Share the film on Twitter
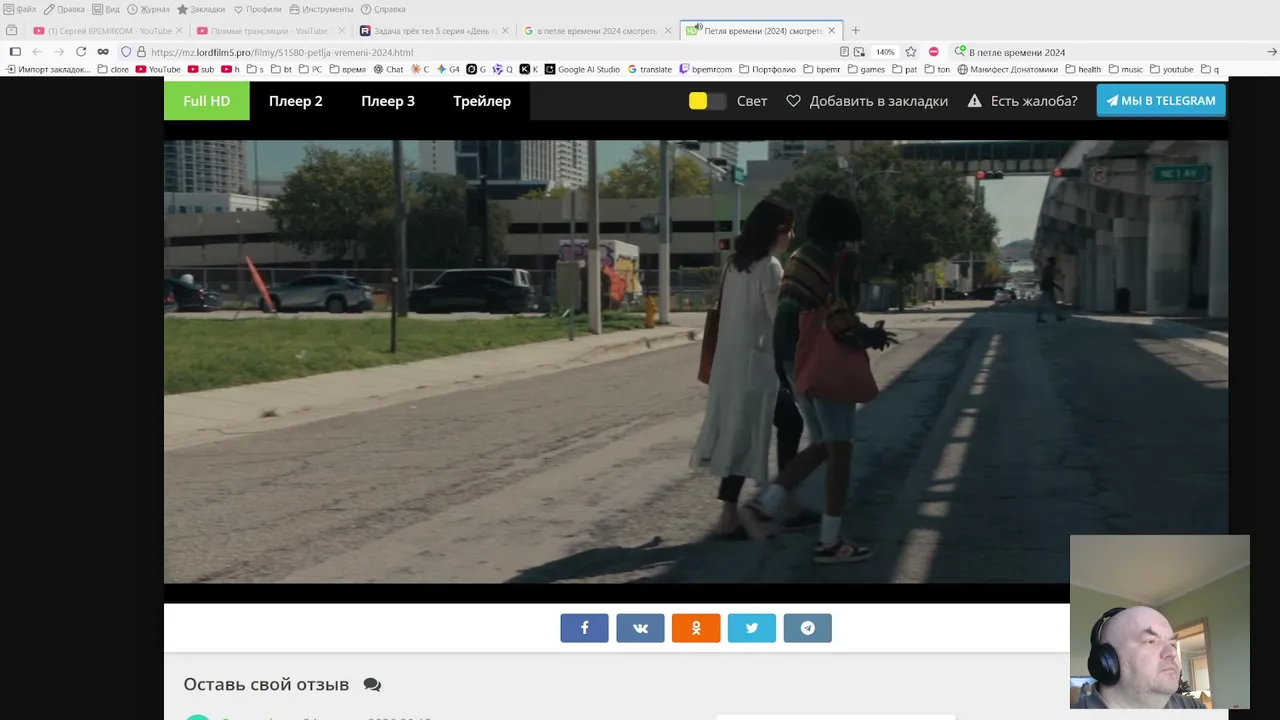 [x=752, y=628]
